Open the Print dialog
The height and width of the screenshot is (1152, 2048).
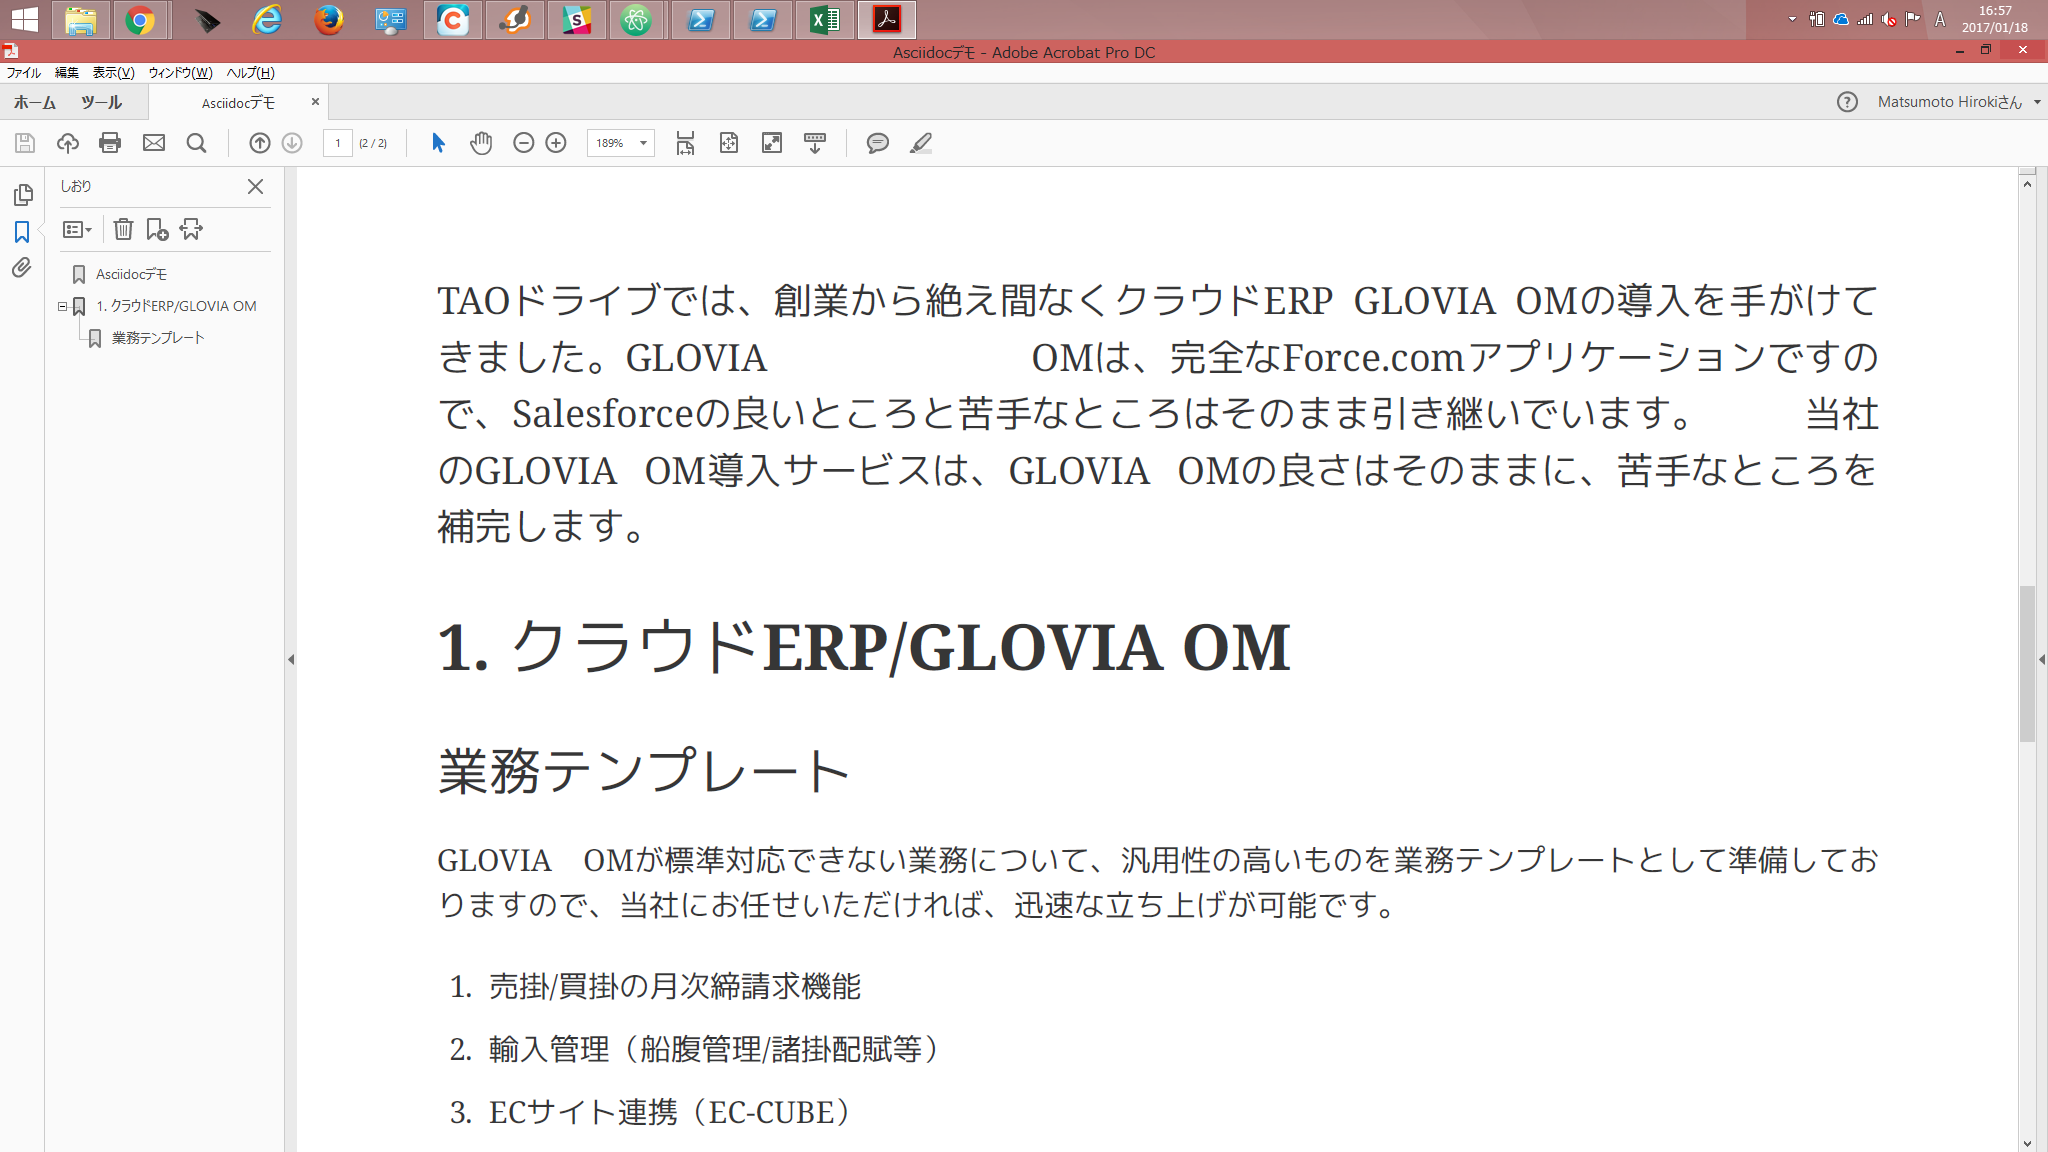click(110, 143)
